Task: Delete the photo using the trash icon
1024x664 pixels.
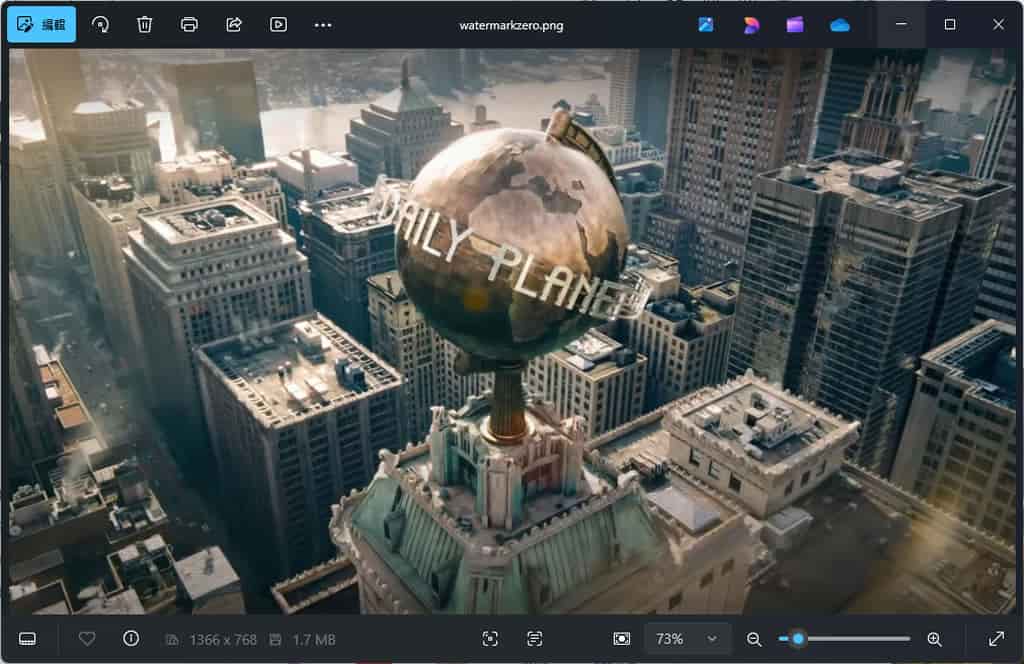Action: click(144, 25)
